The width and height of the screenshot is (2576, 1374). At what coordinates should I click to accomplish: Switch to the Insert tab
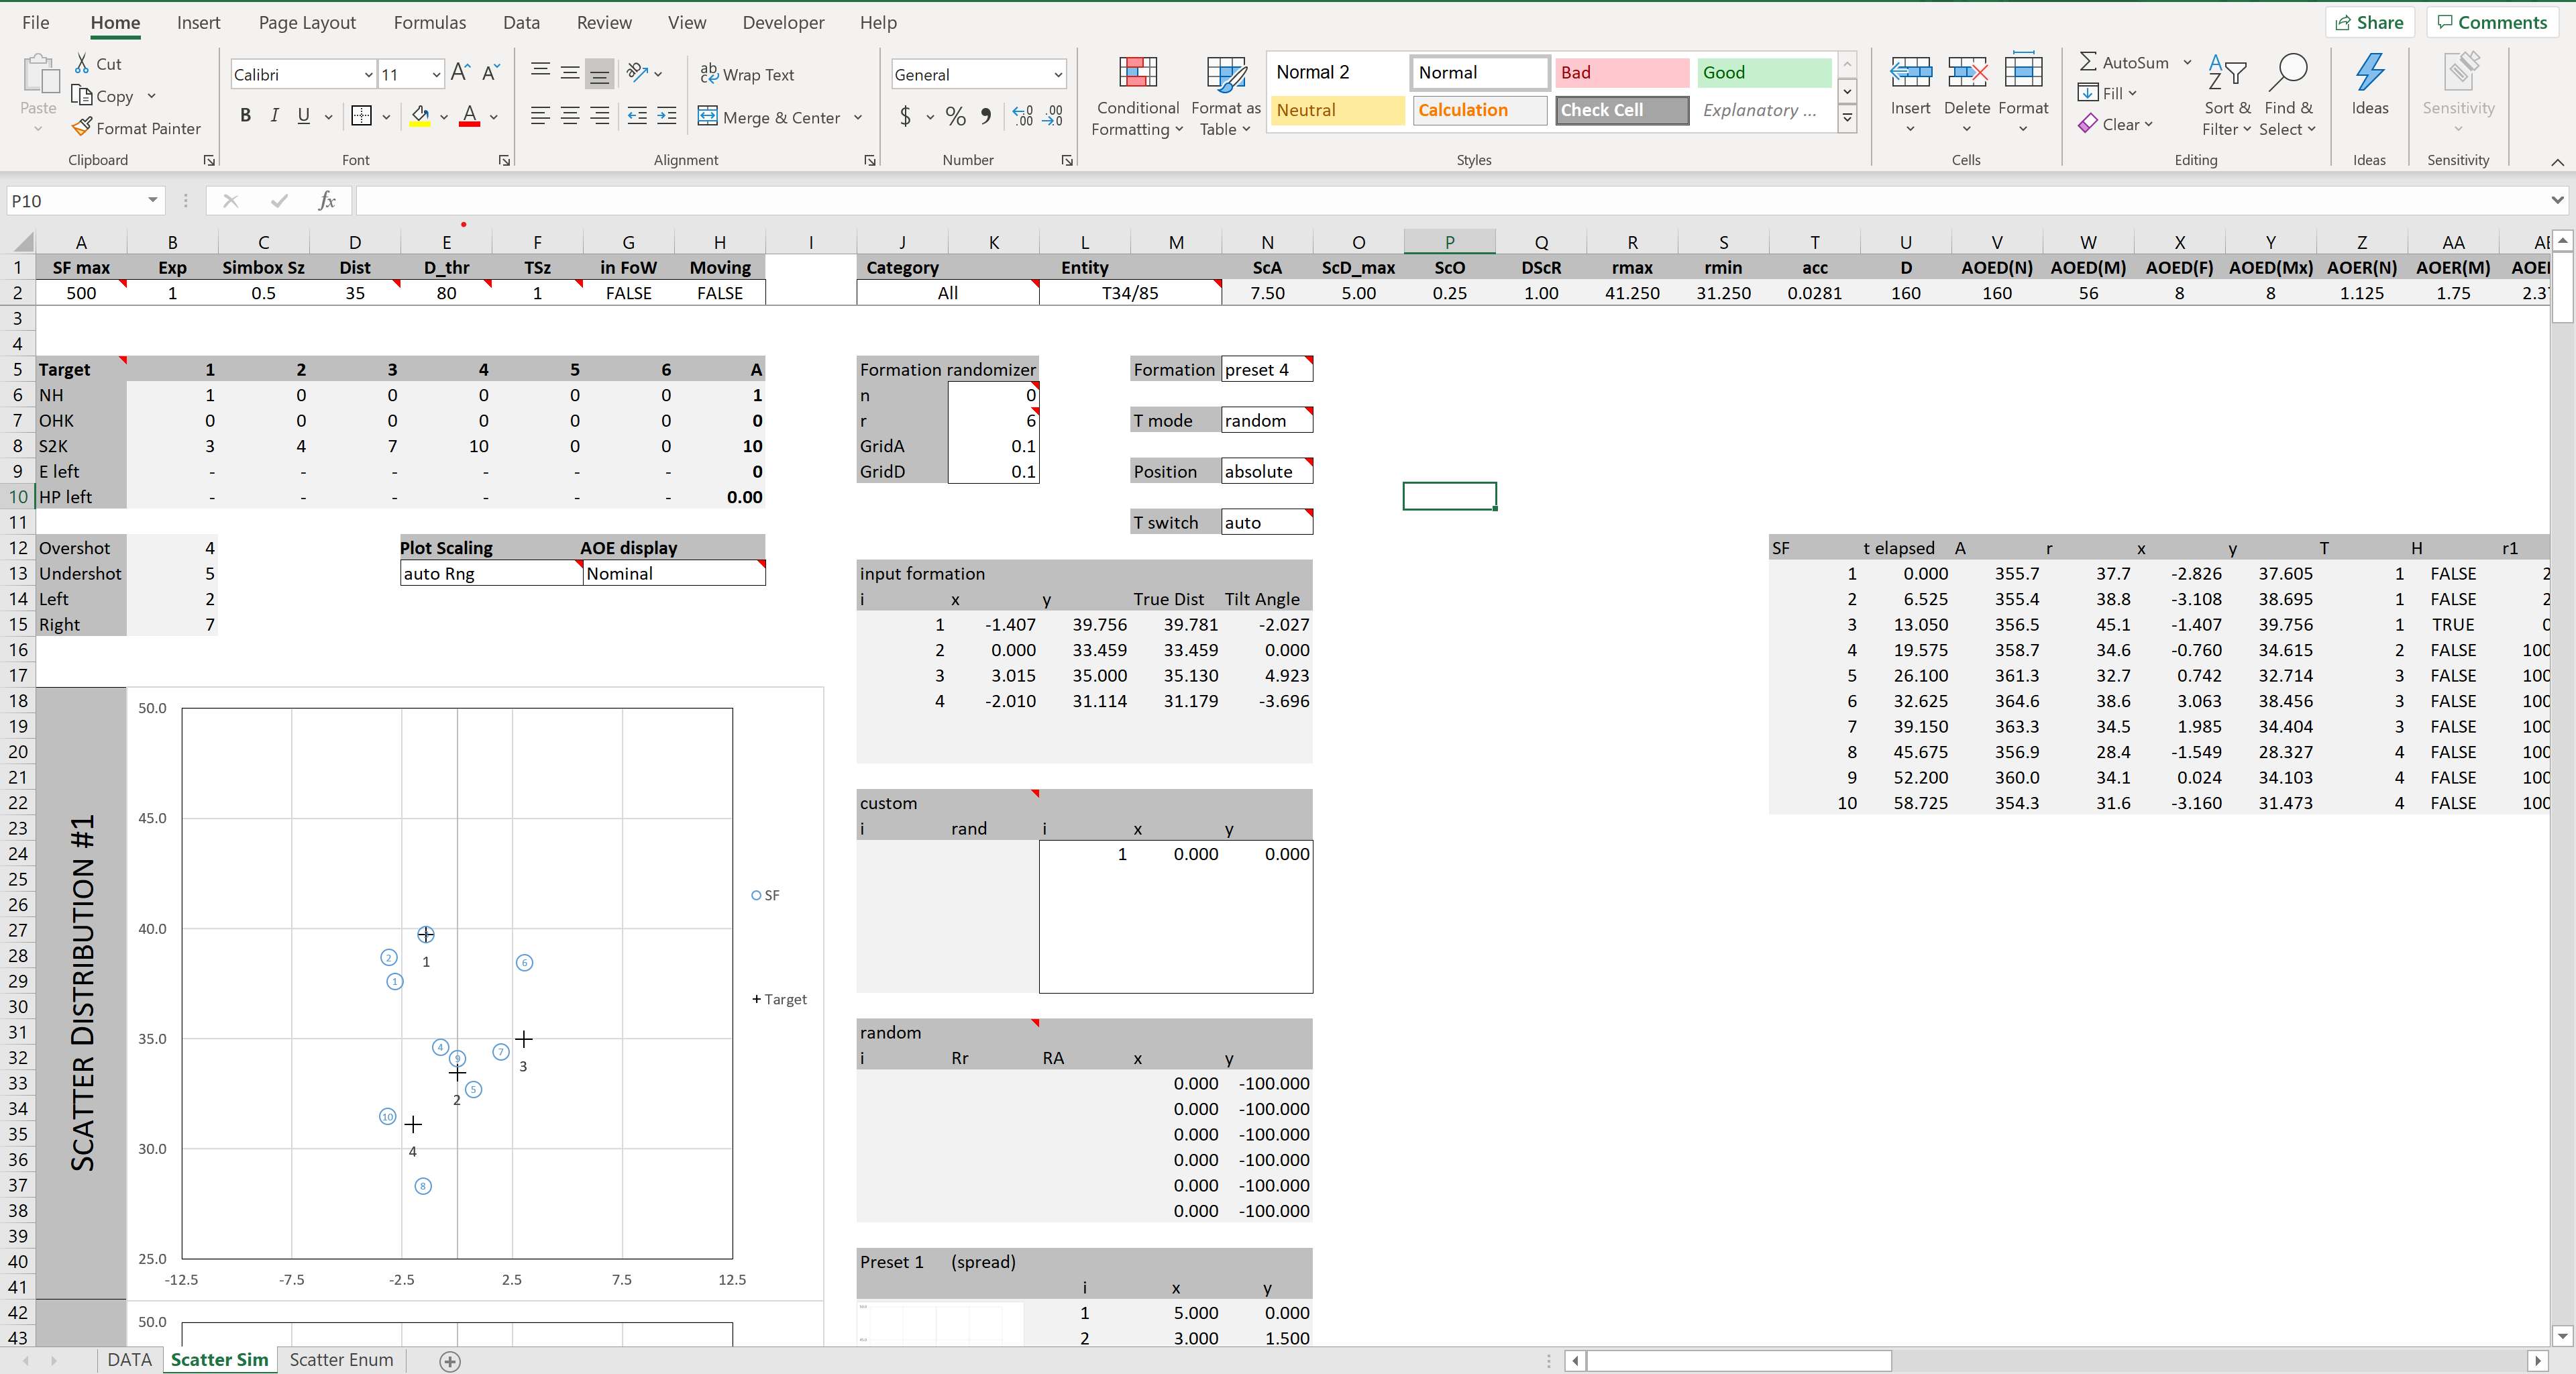pos(198,22)
